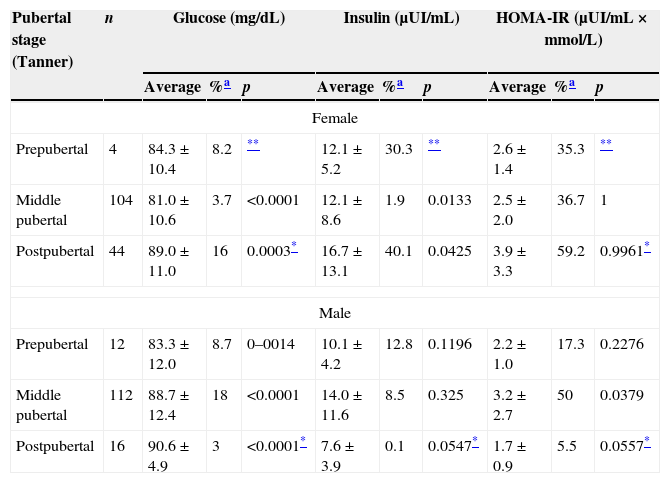Click the HOMA-IR column header

point(571,30)
